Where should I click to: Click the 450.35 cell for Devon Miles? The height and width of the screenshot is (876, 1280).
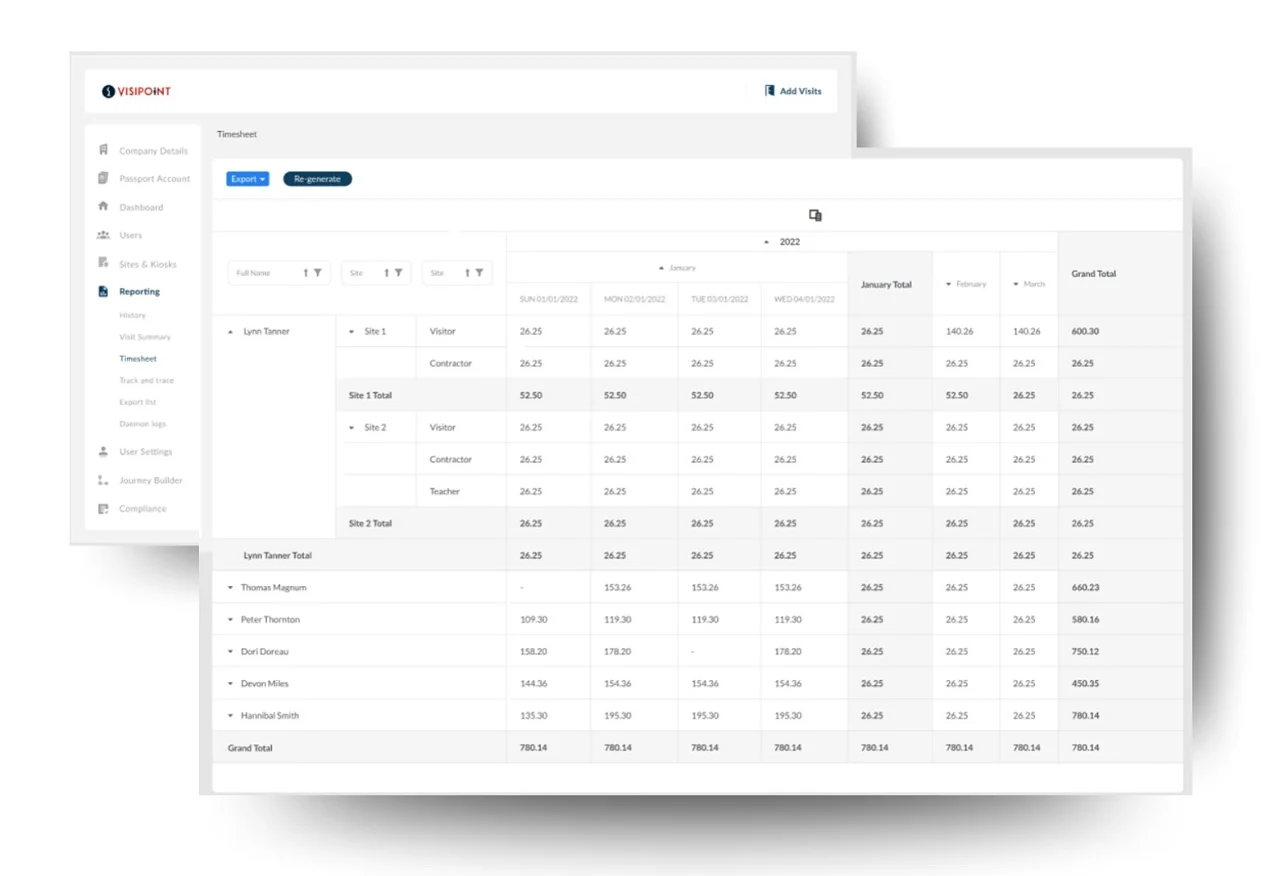coord(1120,683)
